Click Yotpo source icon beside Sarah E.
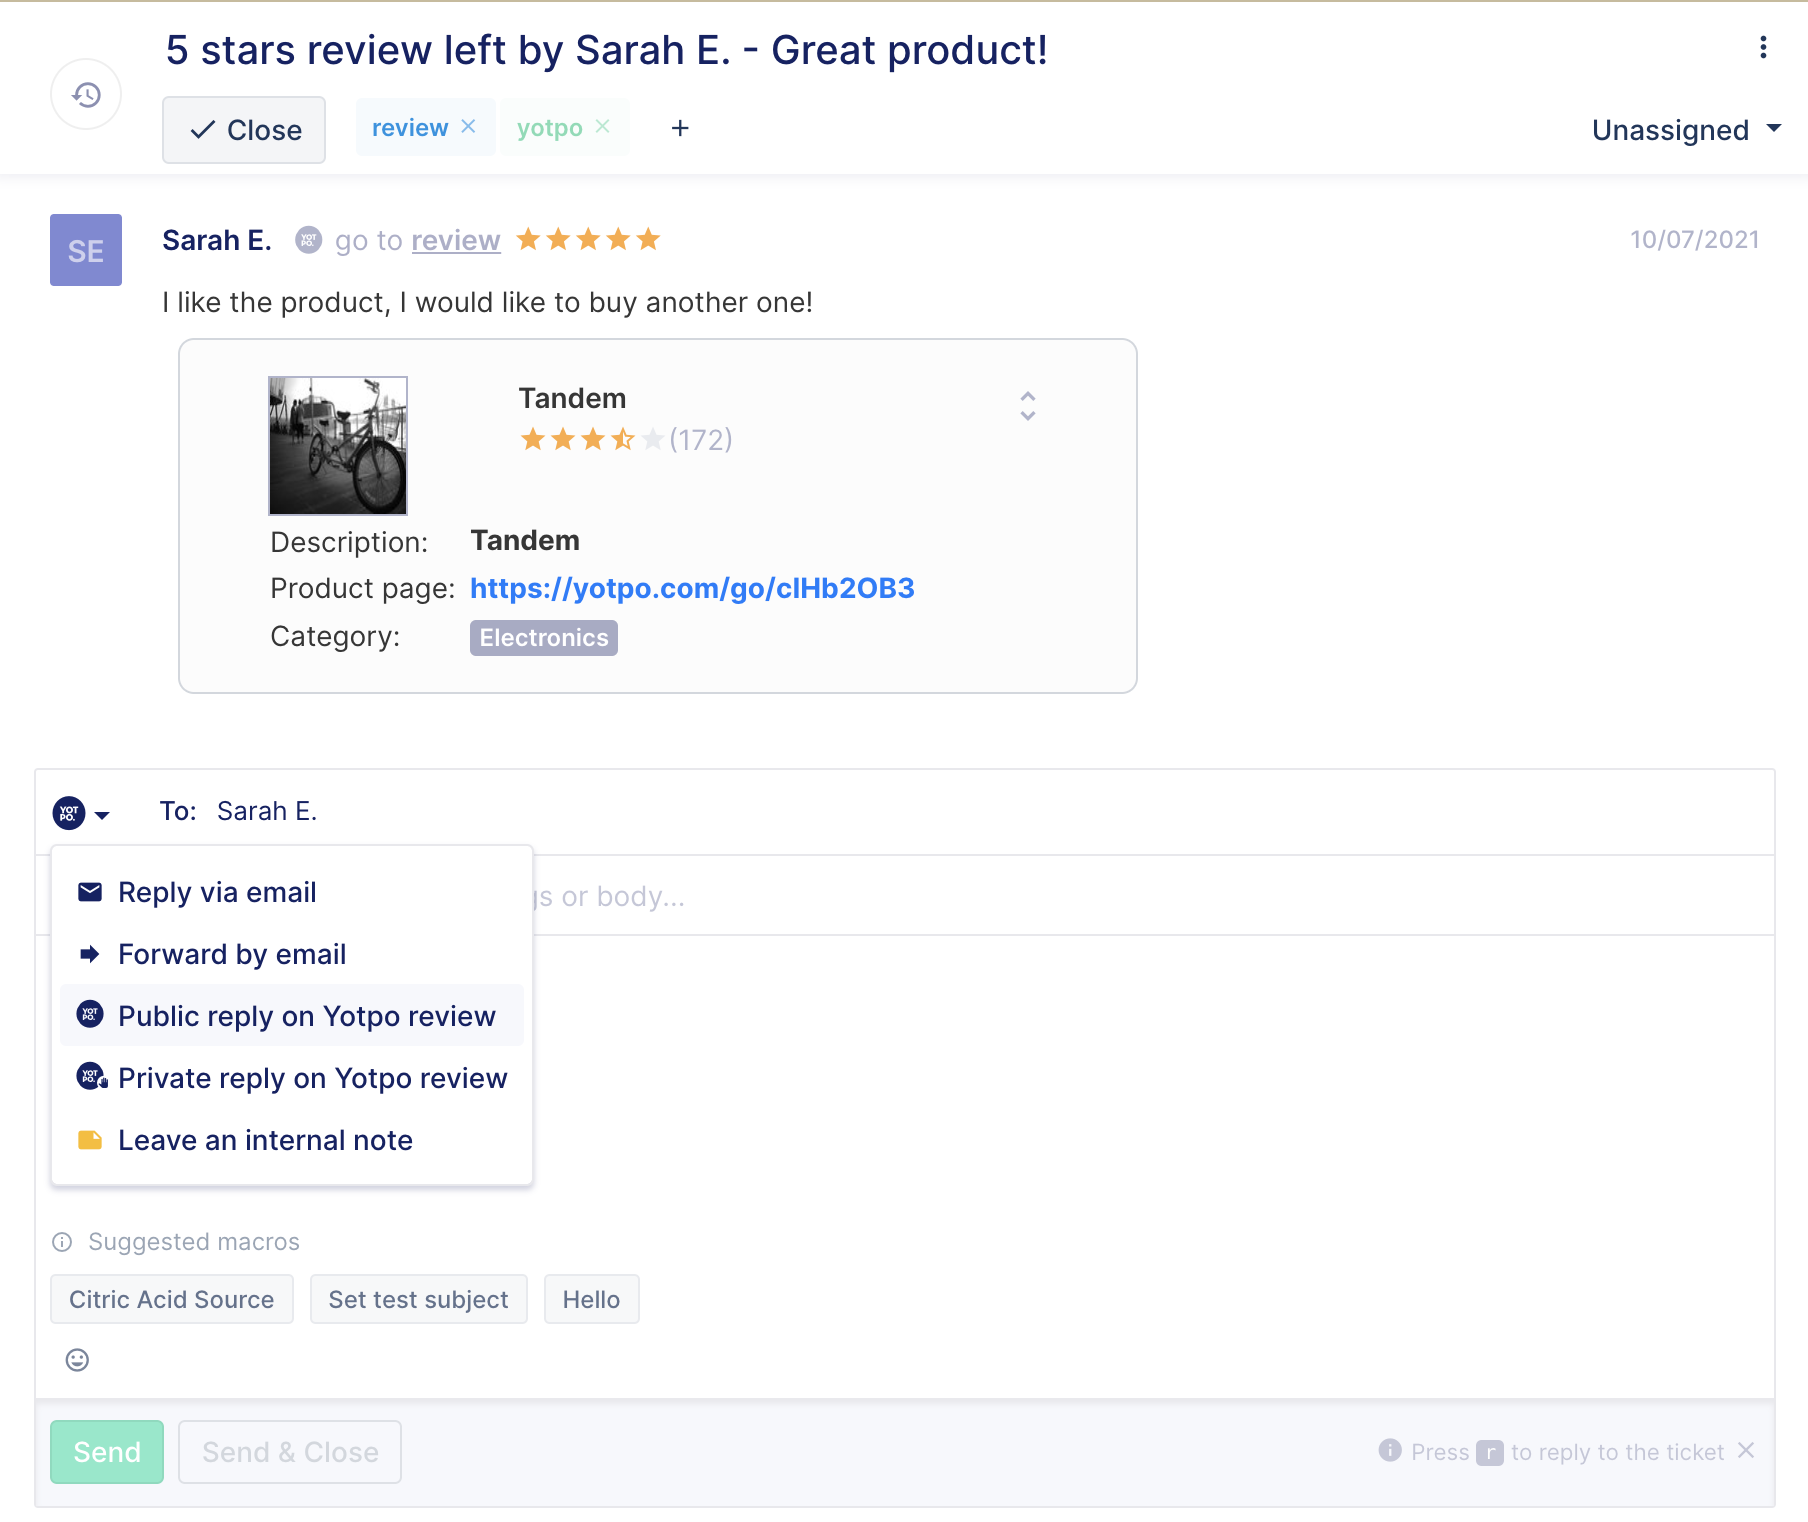 308,240
